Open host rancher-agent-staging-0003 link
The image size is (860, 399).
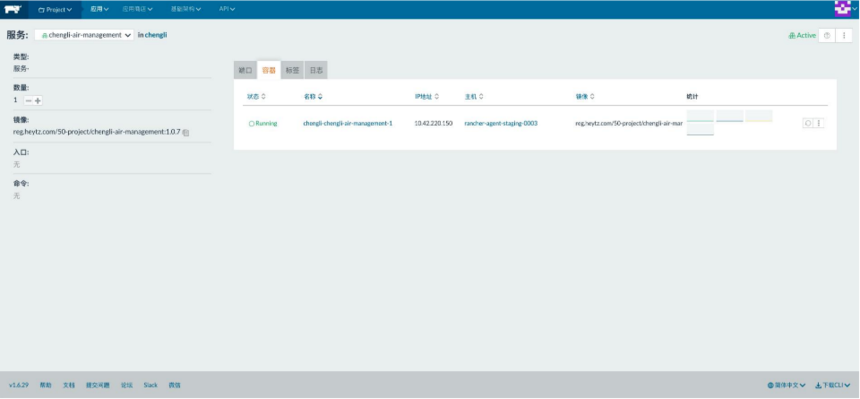pyautogui.click(x=501, y=123)
